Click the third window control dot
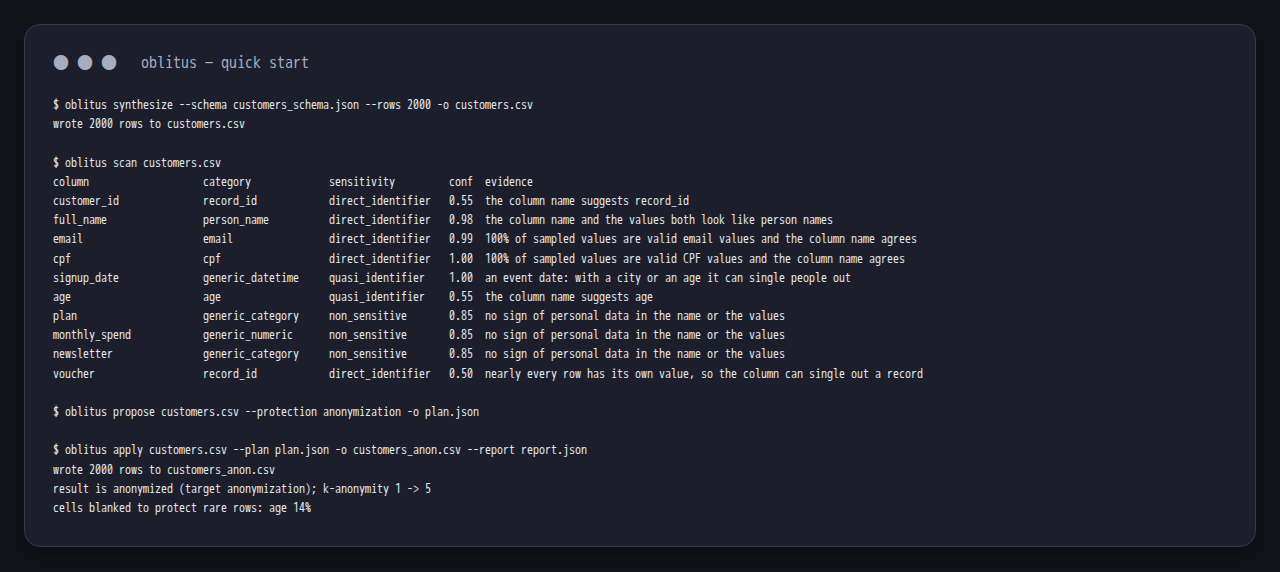Image resolution: width=1280 pixels, height=572 pixels. click(109, 62)
